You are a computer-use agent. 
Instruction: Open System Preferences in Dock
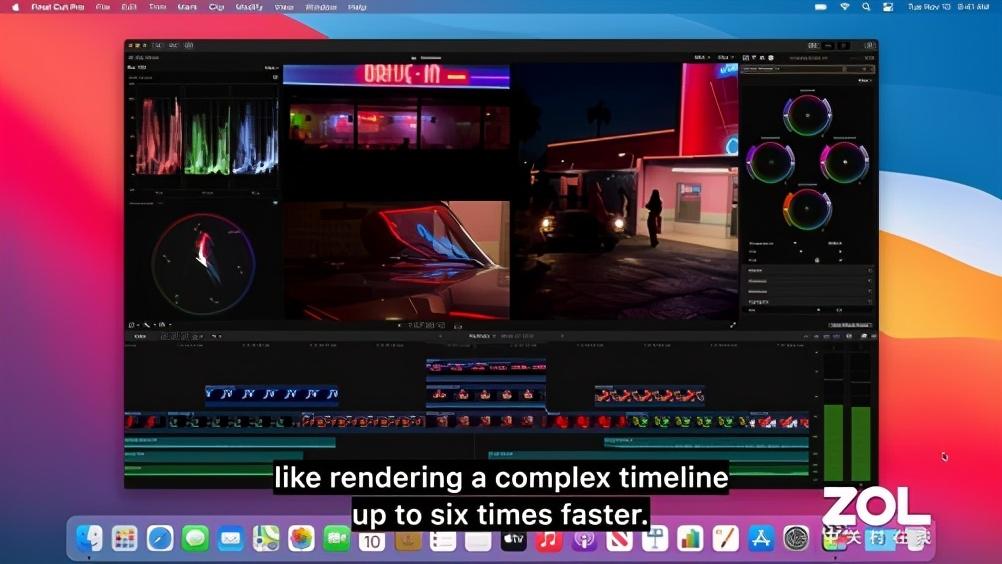tap(796, 538)
